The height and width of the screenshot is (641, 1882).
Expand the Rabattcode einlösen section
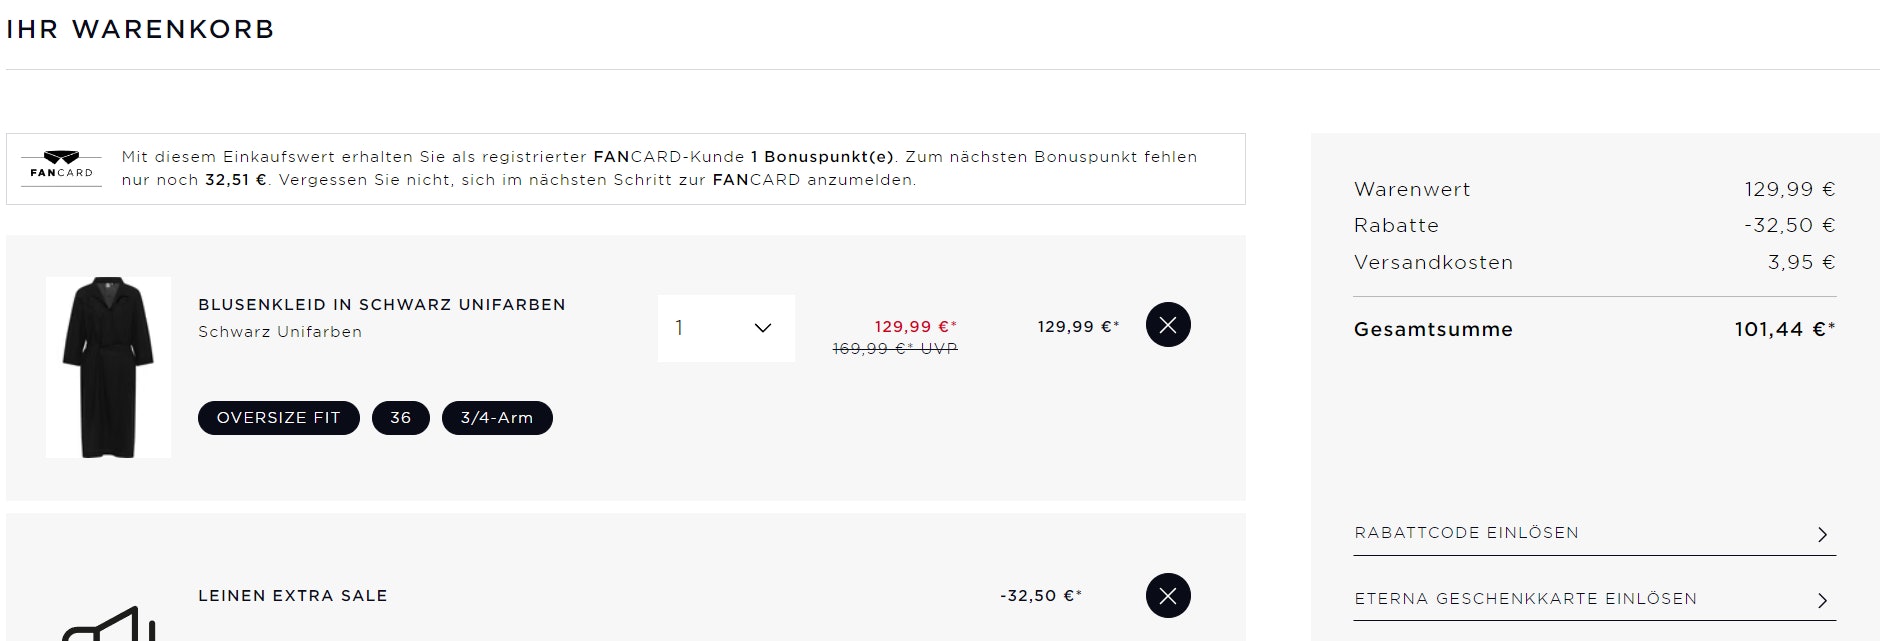point(1594,533)
